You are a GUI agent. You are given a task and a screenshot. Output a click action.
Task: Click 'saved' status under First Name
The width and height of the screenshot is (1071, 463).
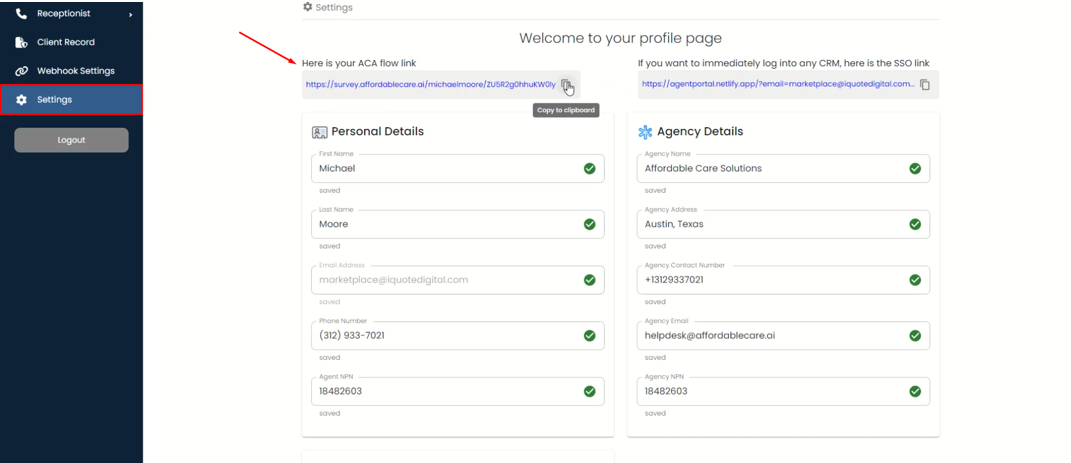(329, 191)
